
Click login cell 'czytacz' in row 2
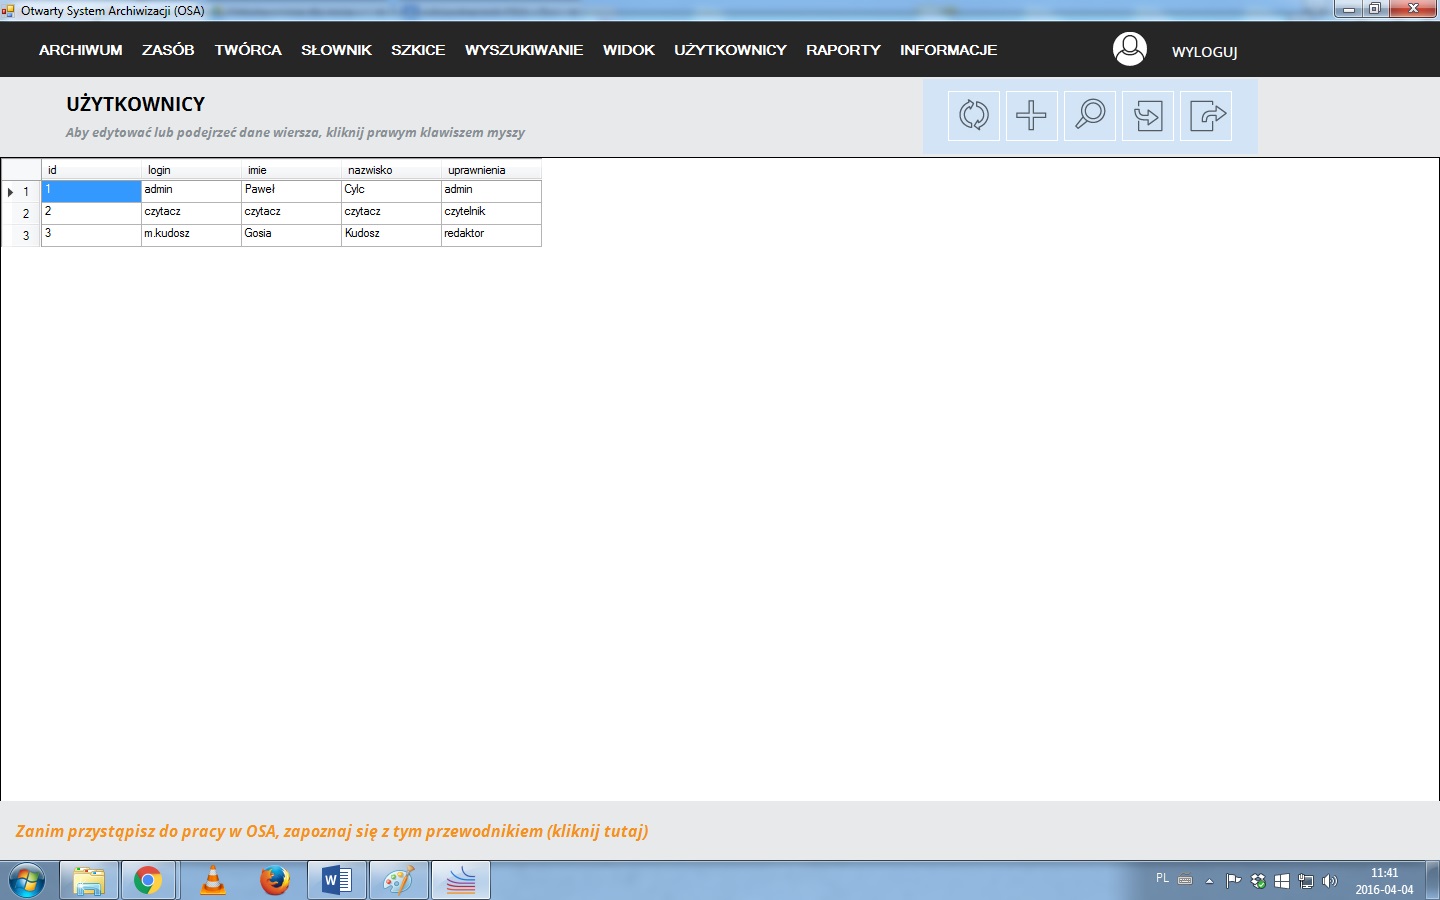click(x=191, y=213)
